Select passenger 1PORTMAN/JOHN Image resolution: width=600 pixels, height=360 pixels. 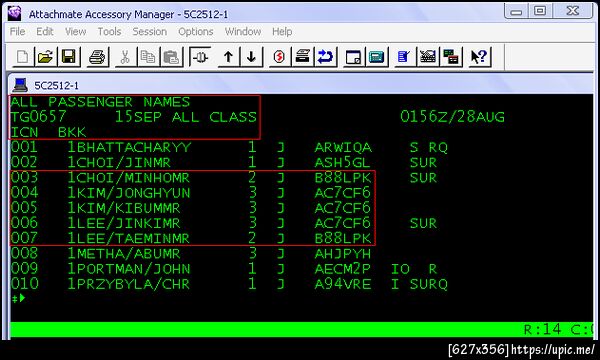click(129, 269)
